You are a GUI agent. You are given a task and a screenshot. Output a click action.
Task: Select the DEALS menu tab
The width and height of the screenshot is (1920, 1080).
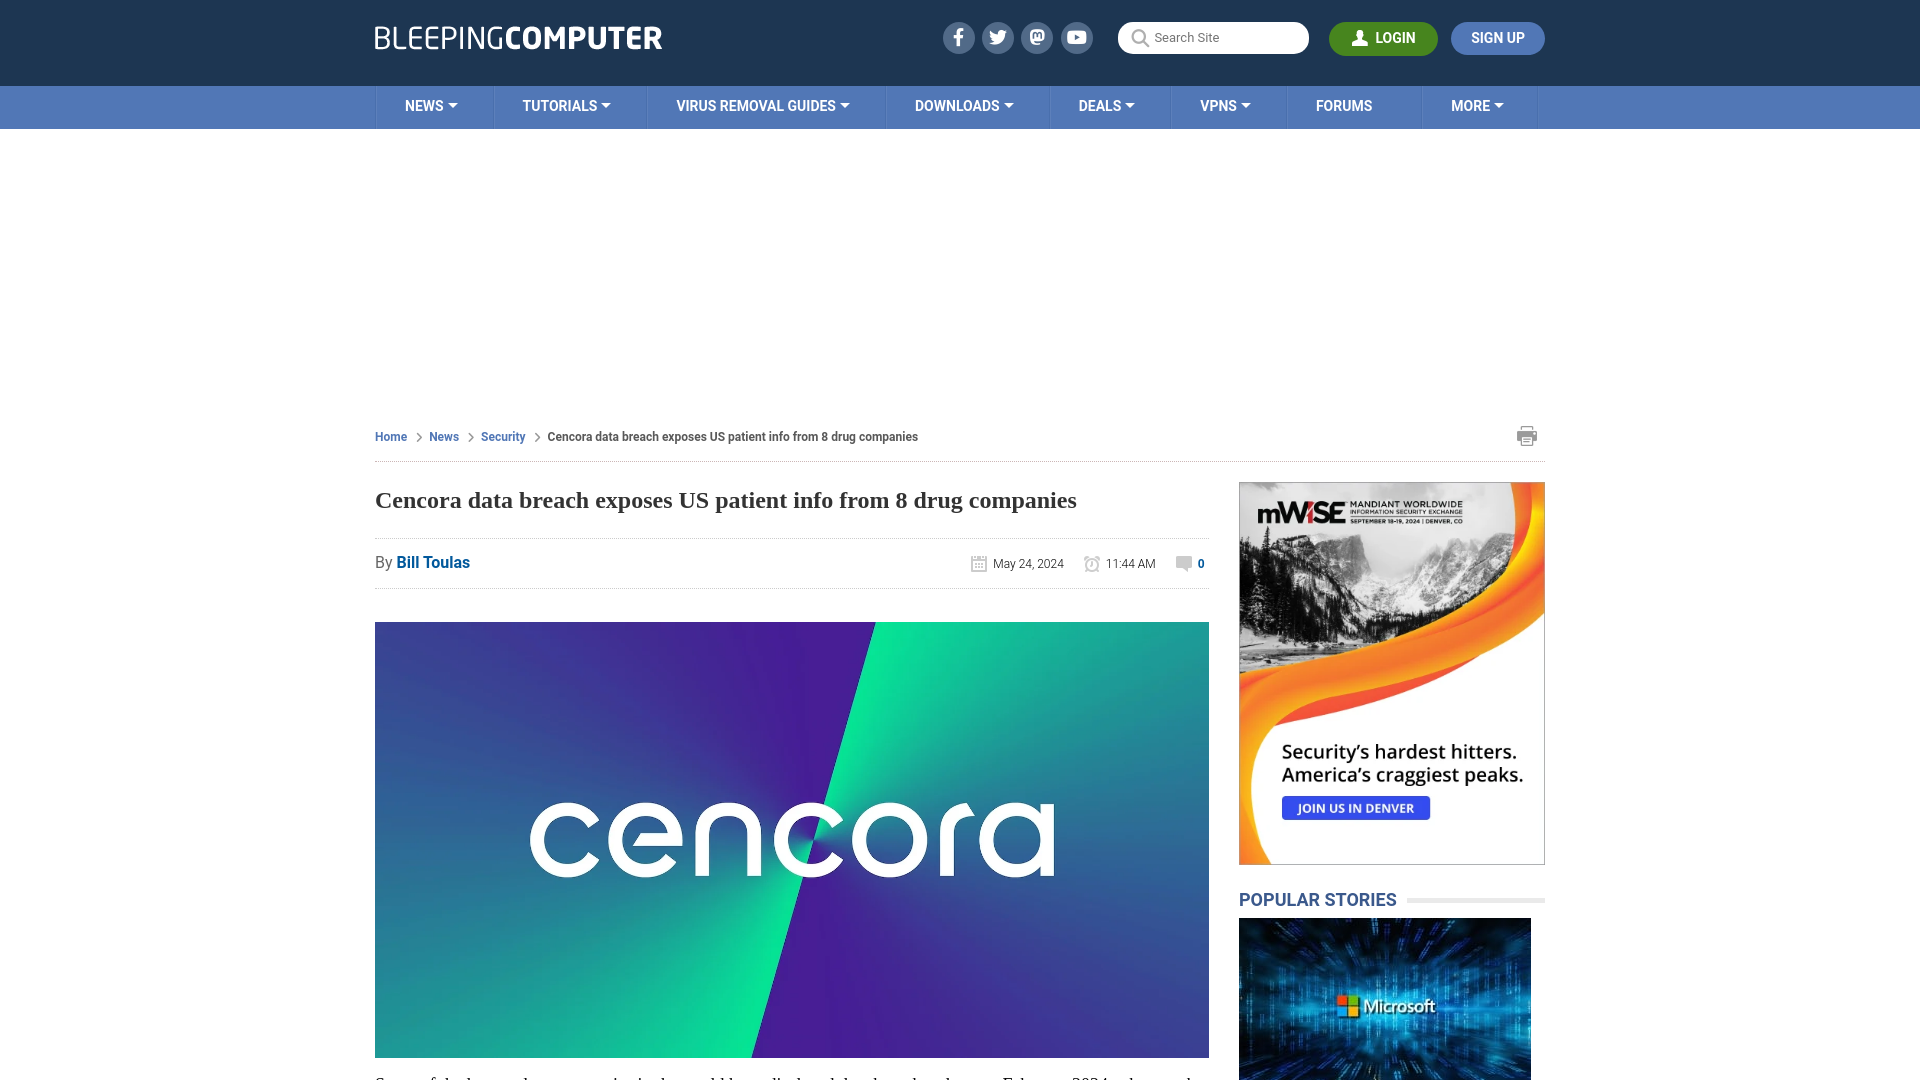pyautogui.click(x=1105, y=105)
